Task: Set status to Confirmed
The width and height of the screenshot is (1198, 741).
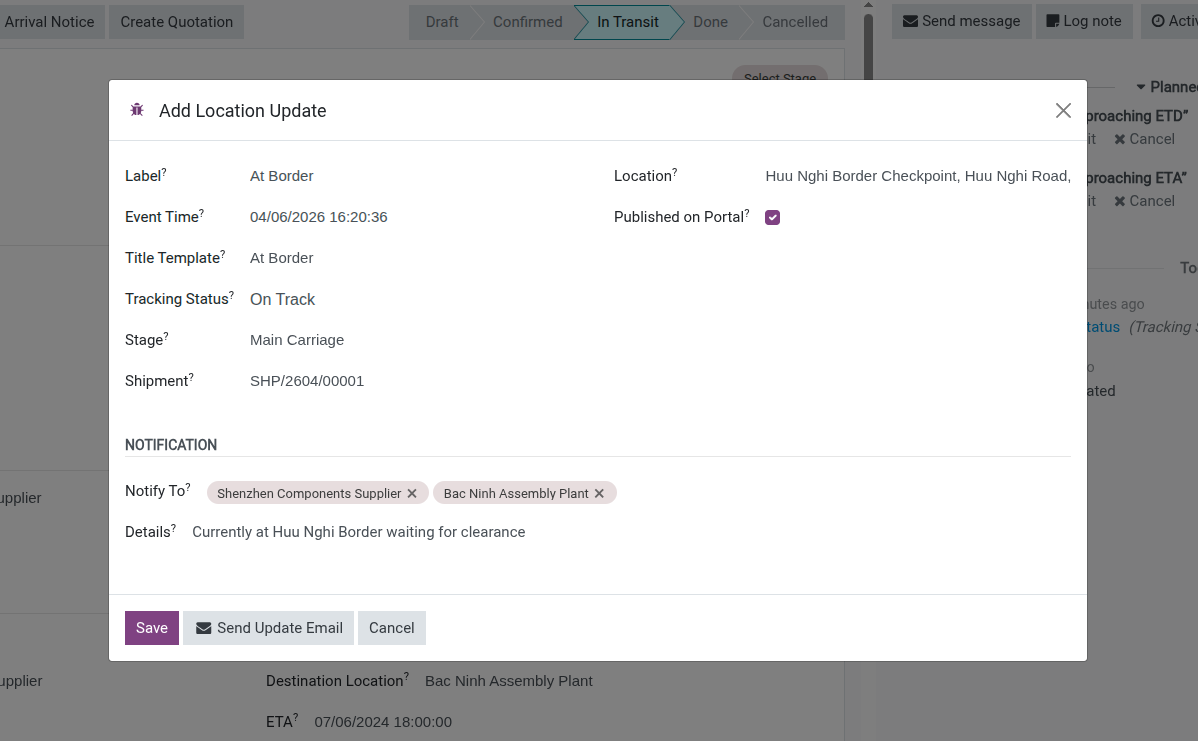Action: [x=527, y=22]
